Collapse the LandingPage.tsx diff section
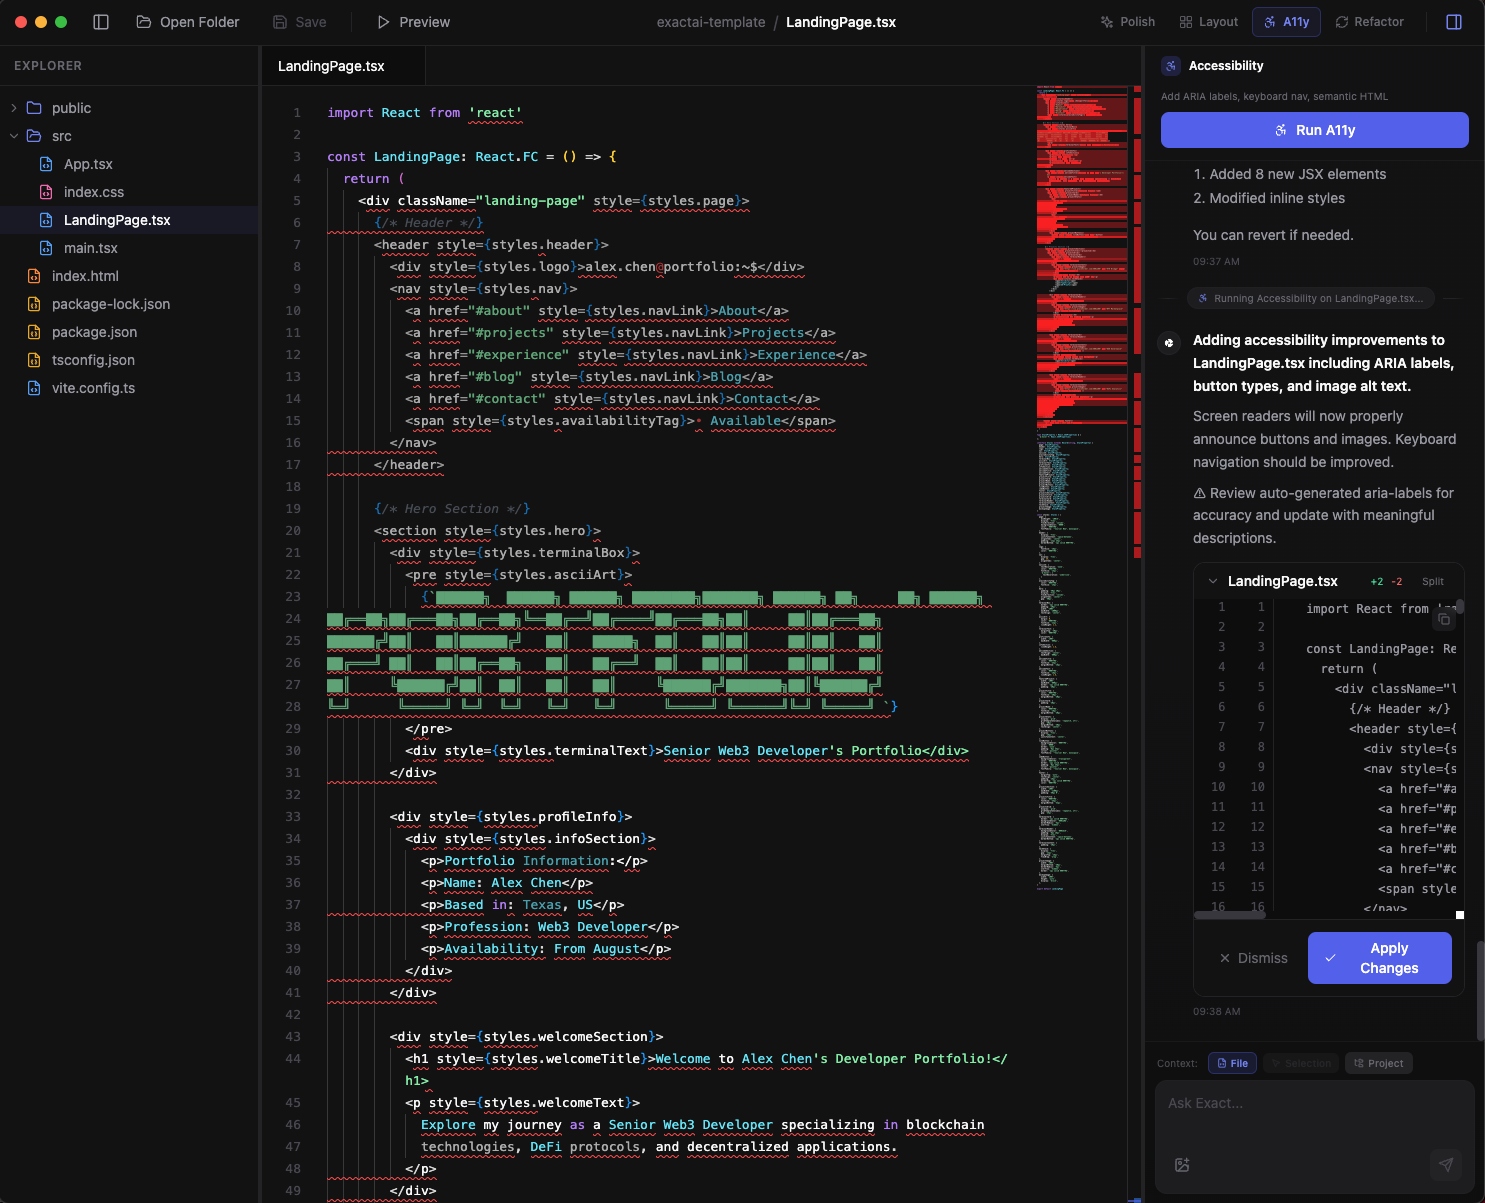The width and height of the screenshot is (1485, 1203). (1213, 581)
